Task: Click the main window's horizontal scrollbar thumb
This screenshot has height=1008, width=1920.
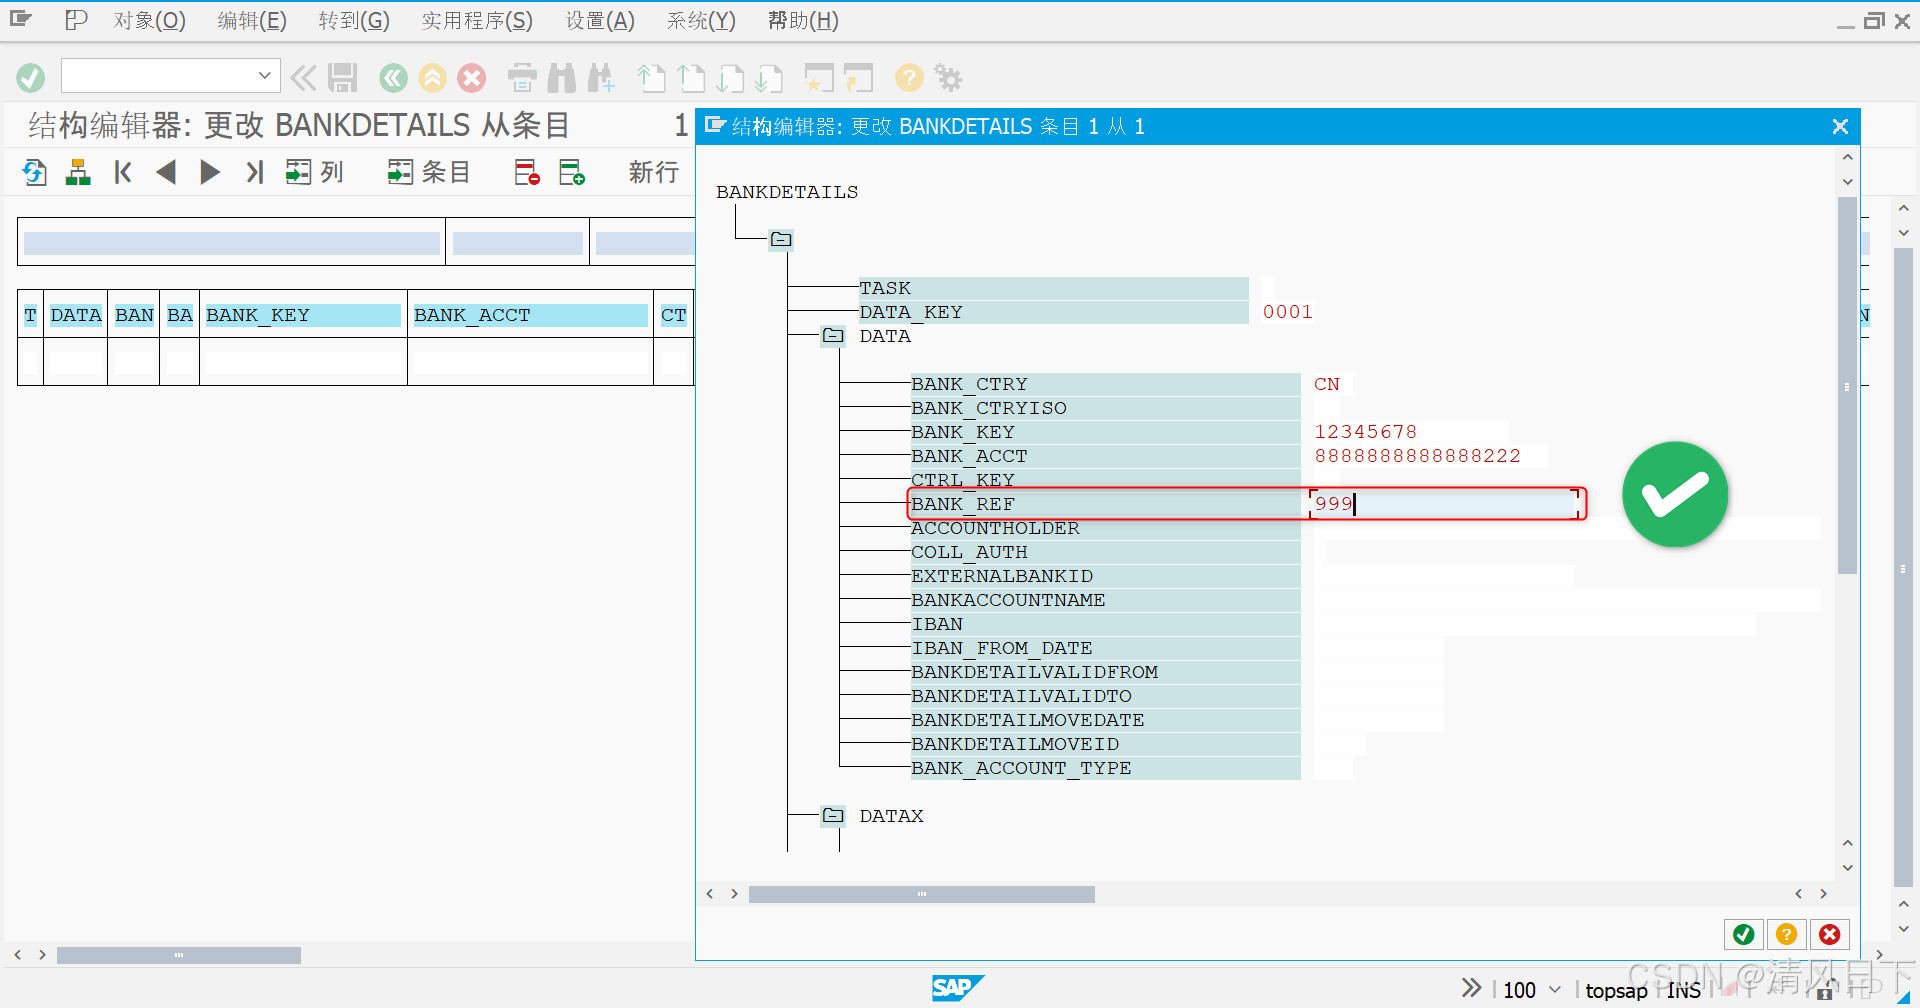Action: (179, 955)
